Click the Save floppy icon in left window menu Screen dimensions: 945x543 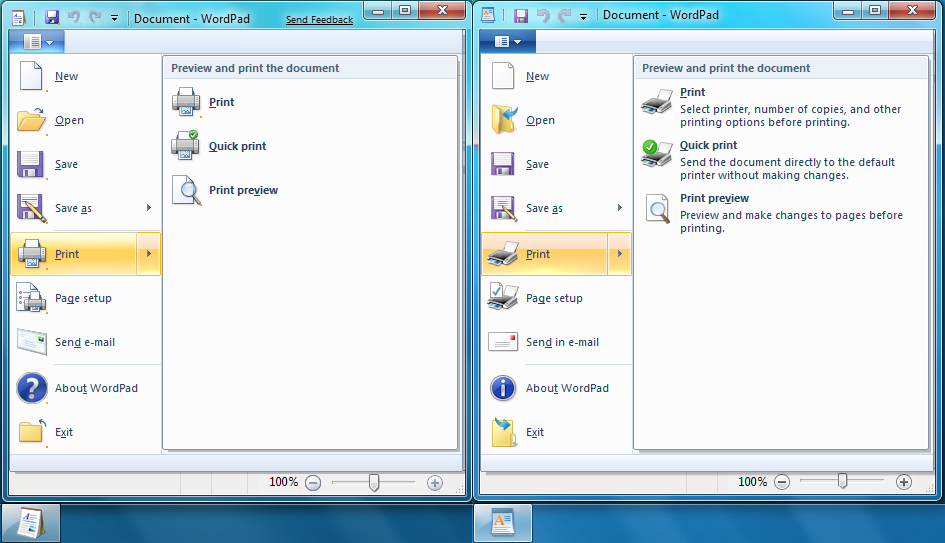tap(30, 164)
